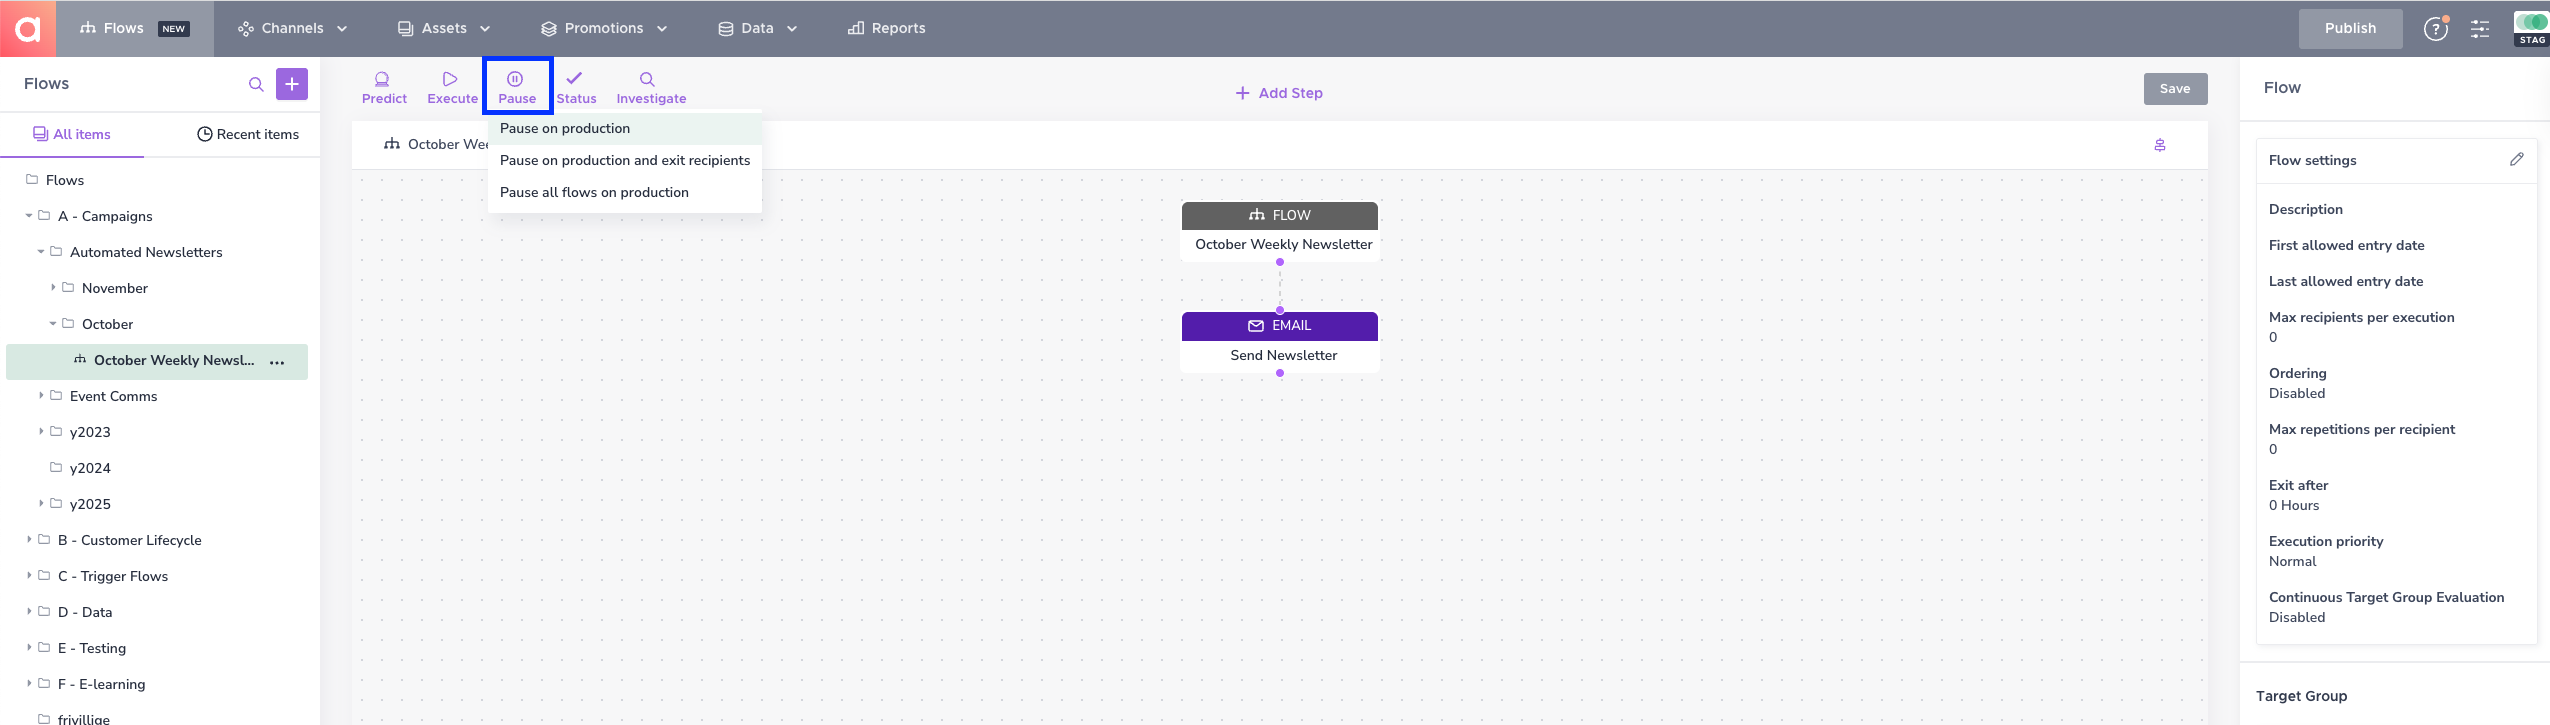The width and height of the screenshot is (2550, 725).
Task: Click Add Step
Action: [x=1279, y=93]
